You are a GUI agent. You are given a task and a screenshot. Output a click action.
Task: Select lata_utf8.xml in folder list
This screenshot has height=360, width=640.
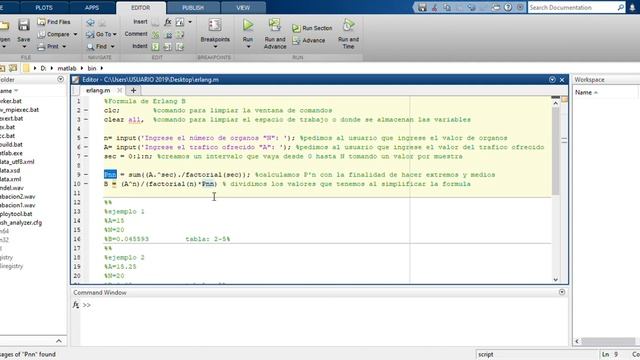[17, 162]
